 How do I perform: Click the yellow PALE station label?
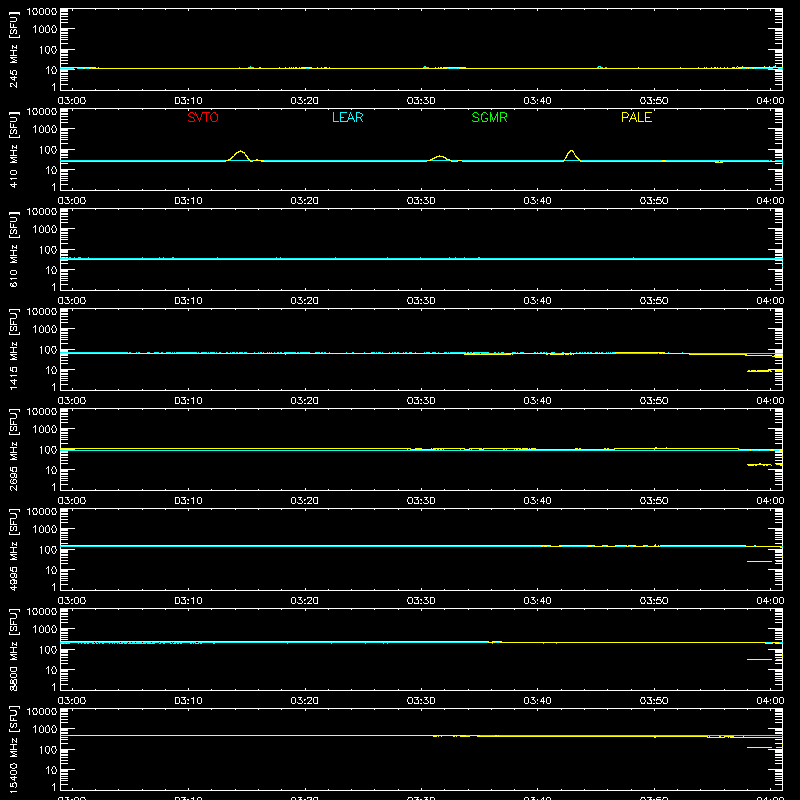tap(636, 117)
